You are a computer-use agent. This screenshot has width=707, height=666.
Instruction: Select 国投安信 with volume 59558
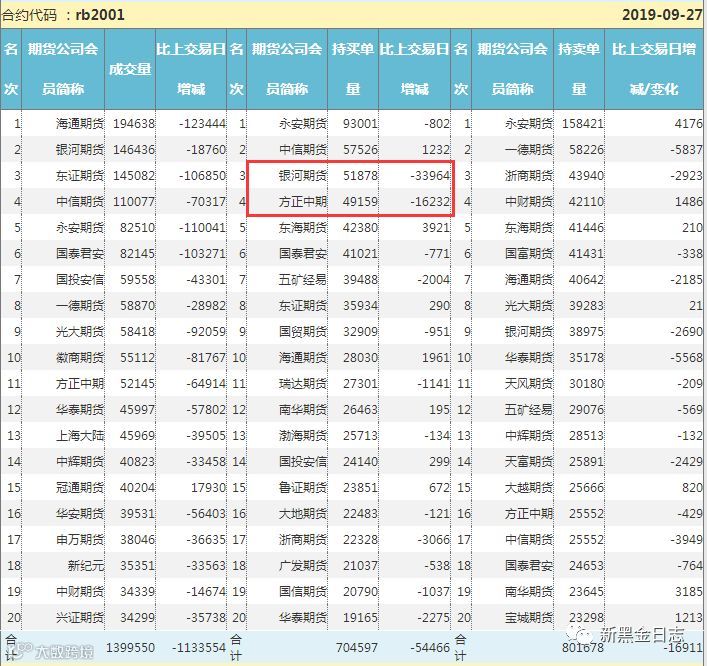[x=80, y=280]
